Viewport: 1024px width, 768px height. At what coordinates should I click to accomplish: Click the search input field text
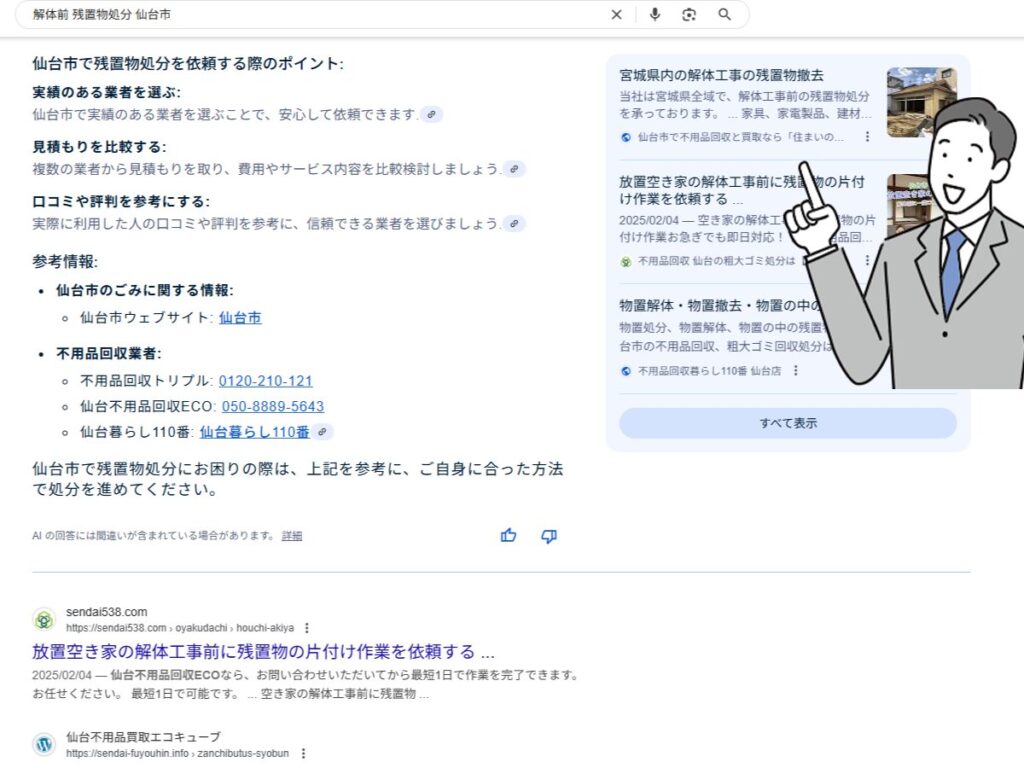[x=102, y=14]
